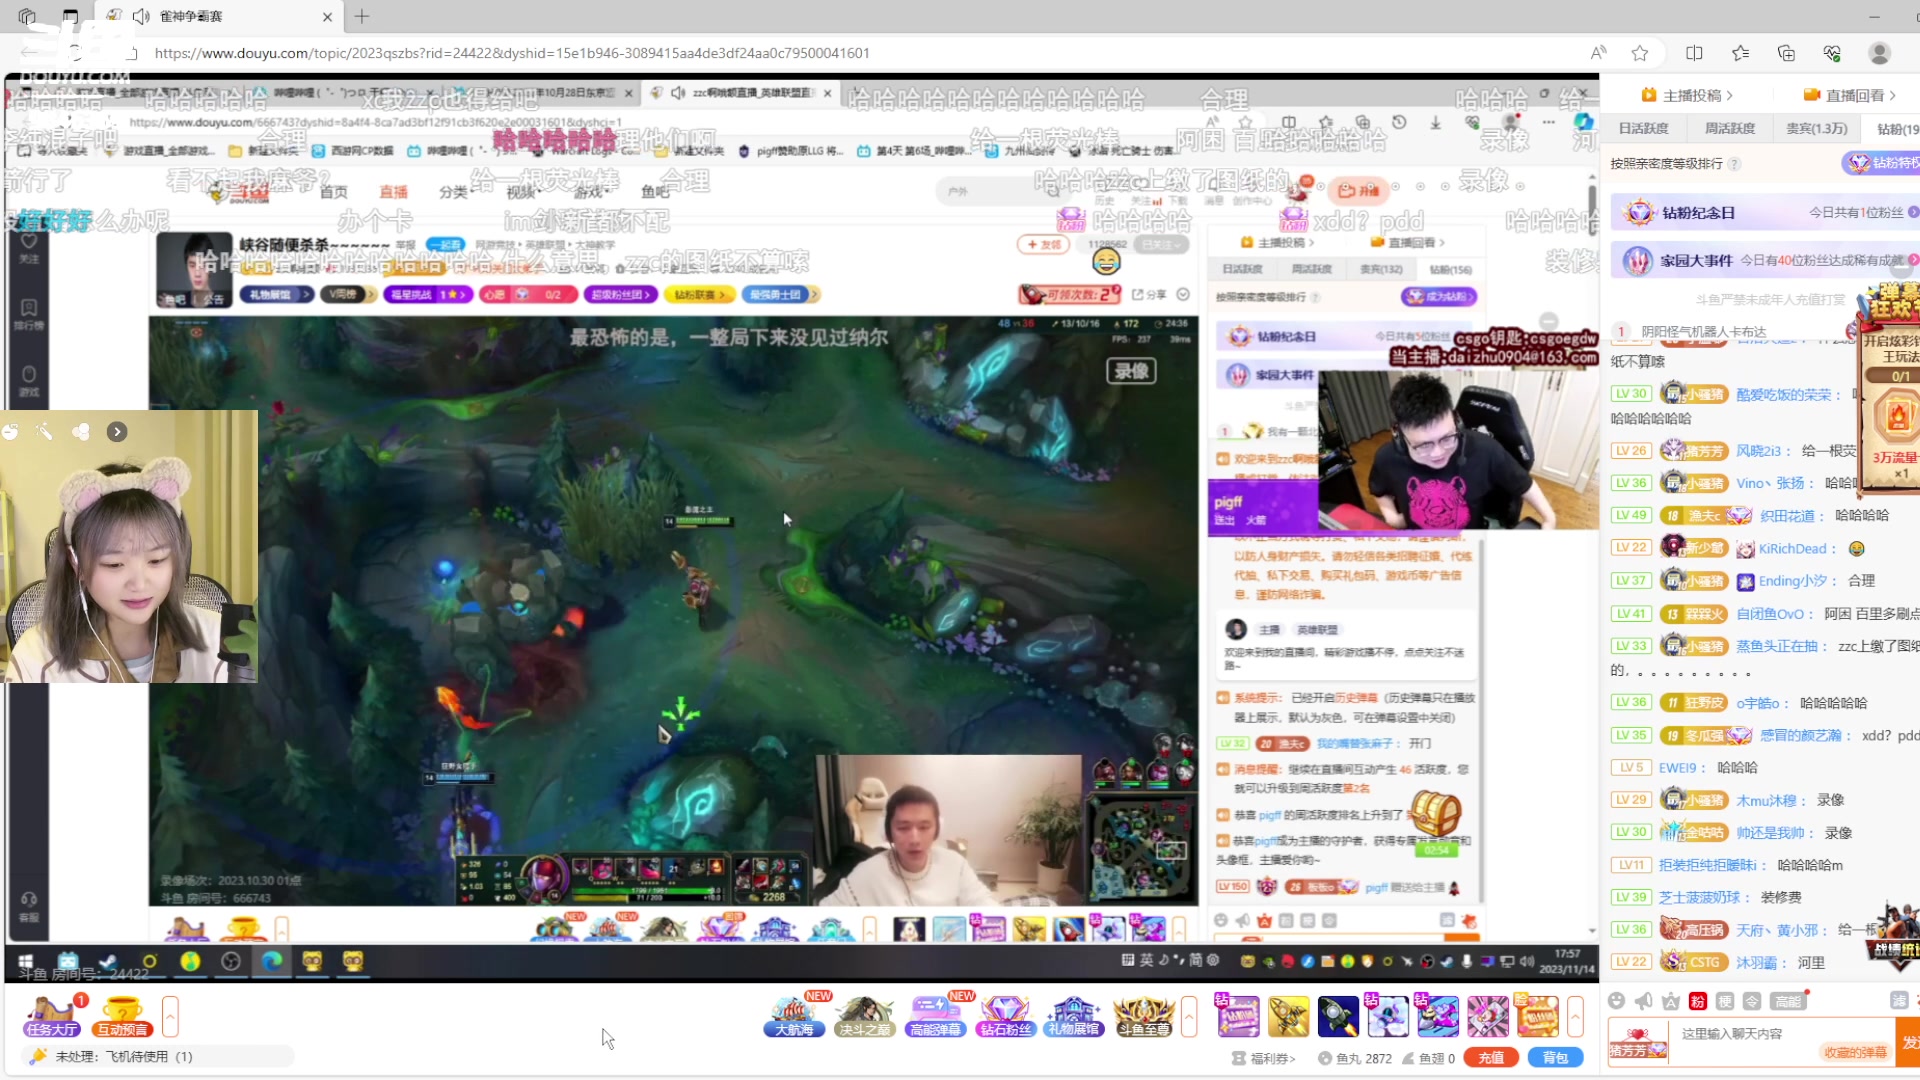Open user EWEI9 in chat
Screen dimensions: 1920x1080
(1677, 768)
